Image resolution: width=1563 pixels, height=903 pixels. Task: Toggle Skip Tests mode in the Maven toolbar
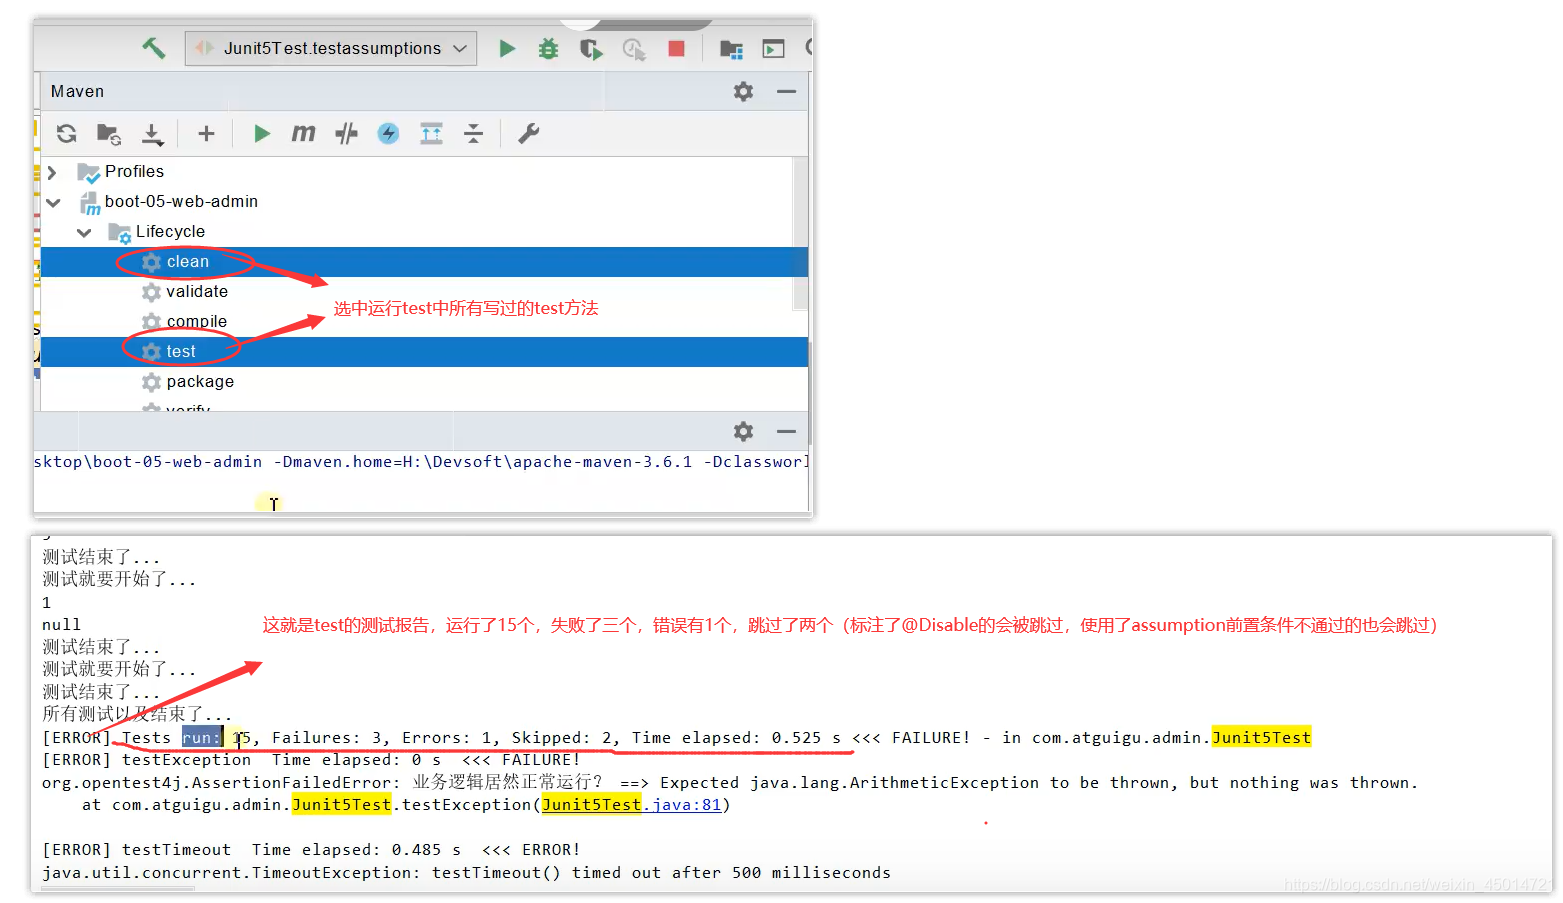click(346, 133)
